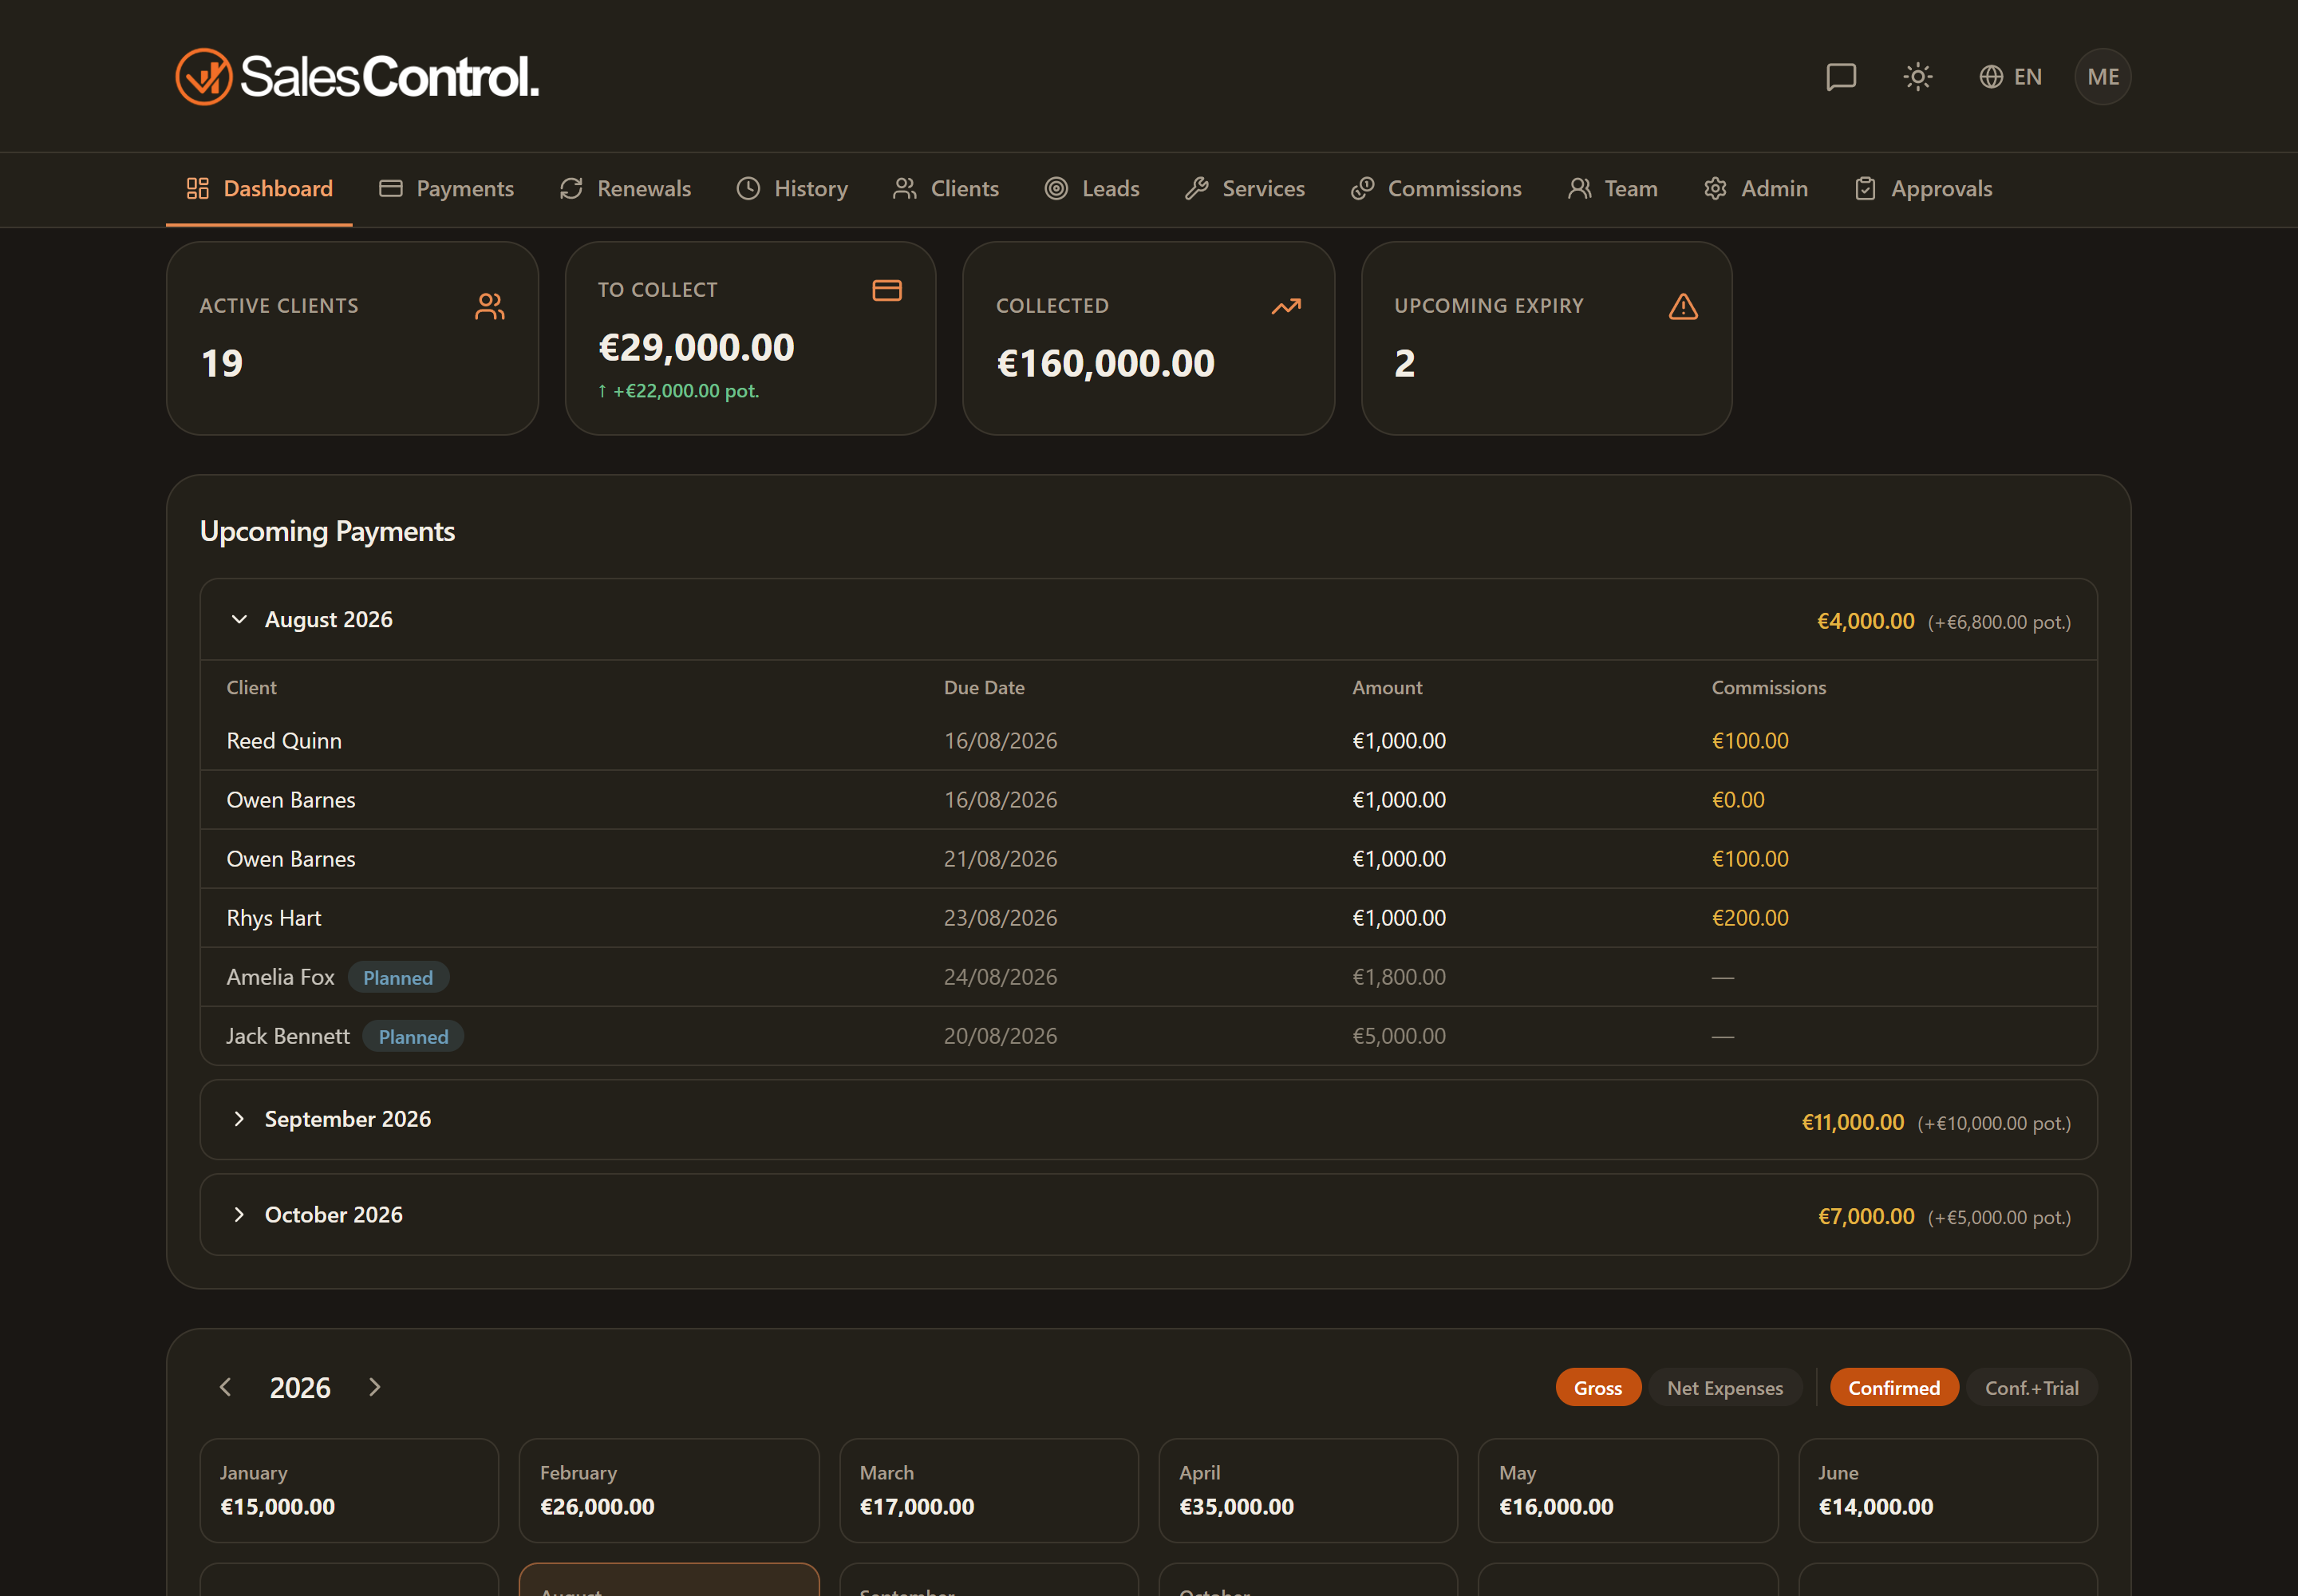This screenshot has height=1596, width=2298.
Task: Switch to the Services tab
Action: [x=1245, y=188]
